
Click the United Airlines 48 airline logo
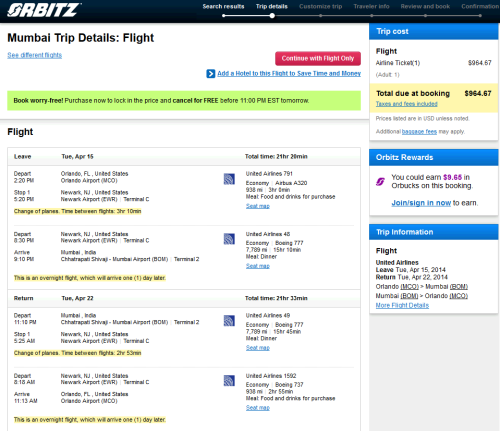(229, 239)
